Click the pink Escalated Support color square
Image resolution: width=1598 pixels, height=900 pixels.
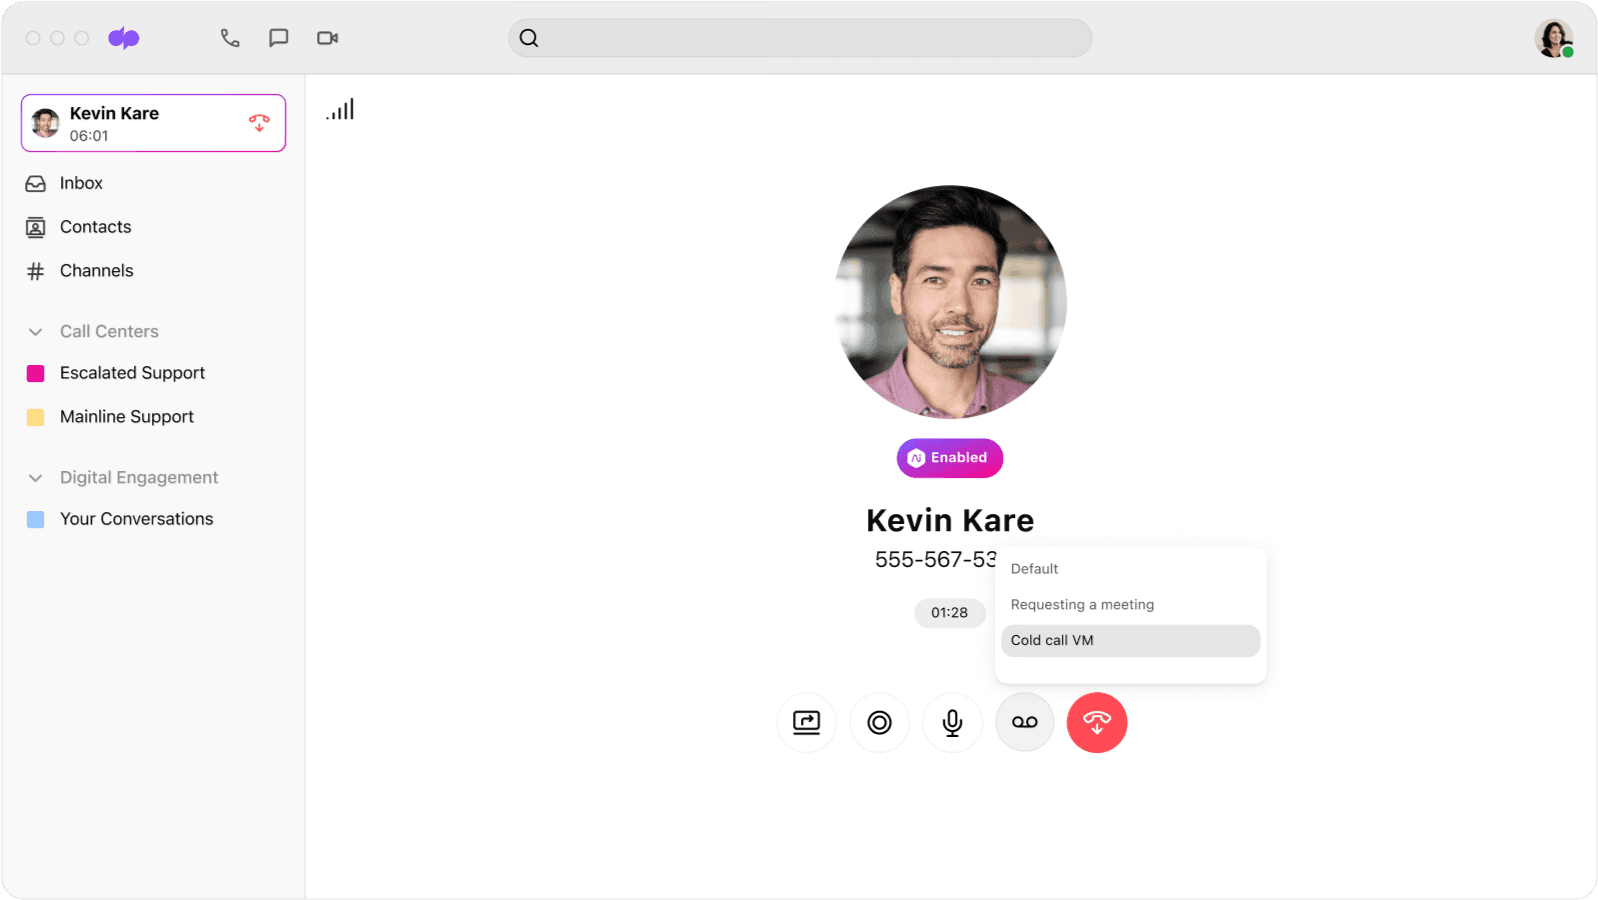[x=36, y=374]
